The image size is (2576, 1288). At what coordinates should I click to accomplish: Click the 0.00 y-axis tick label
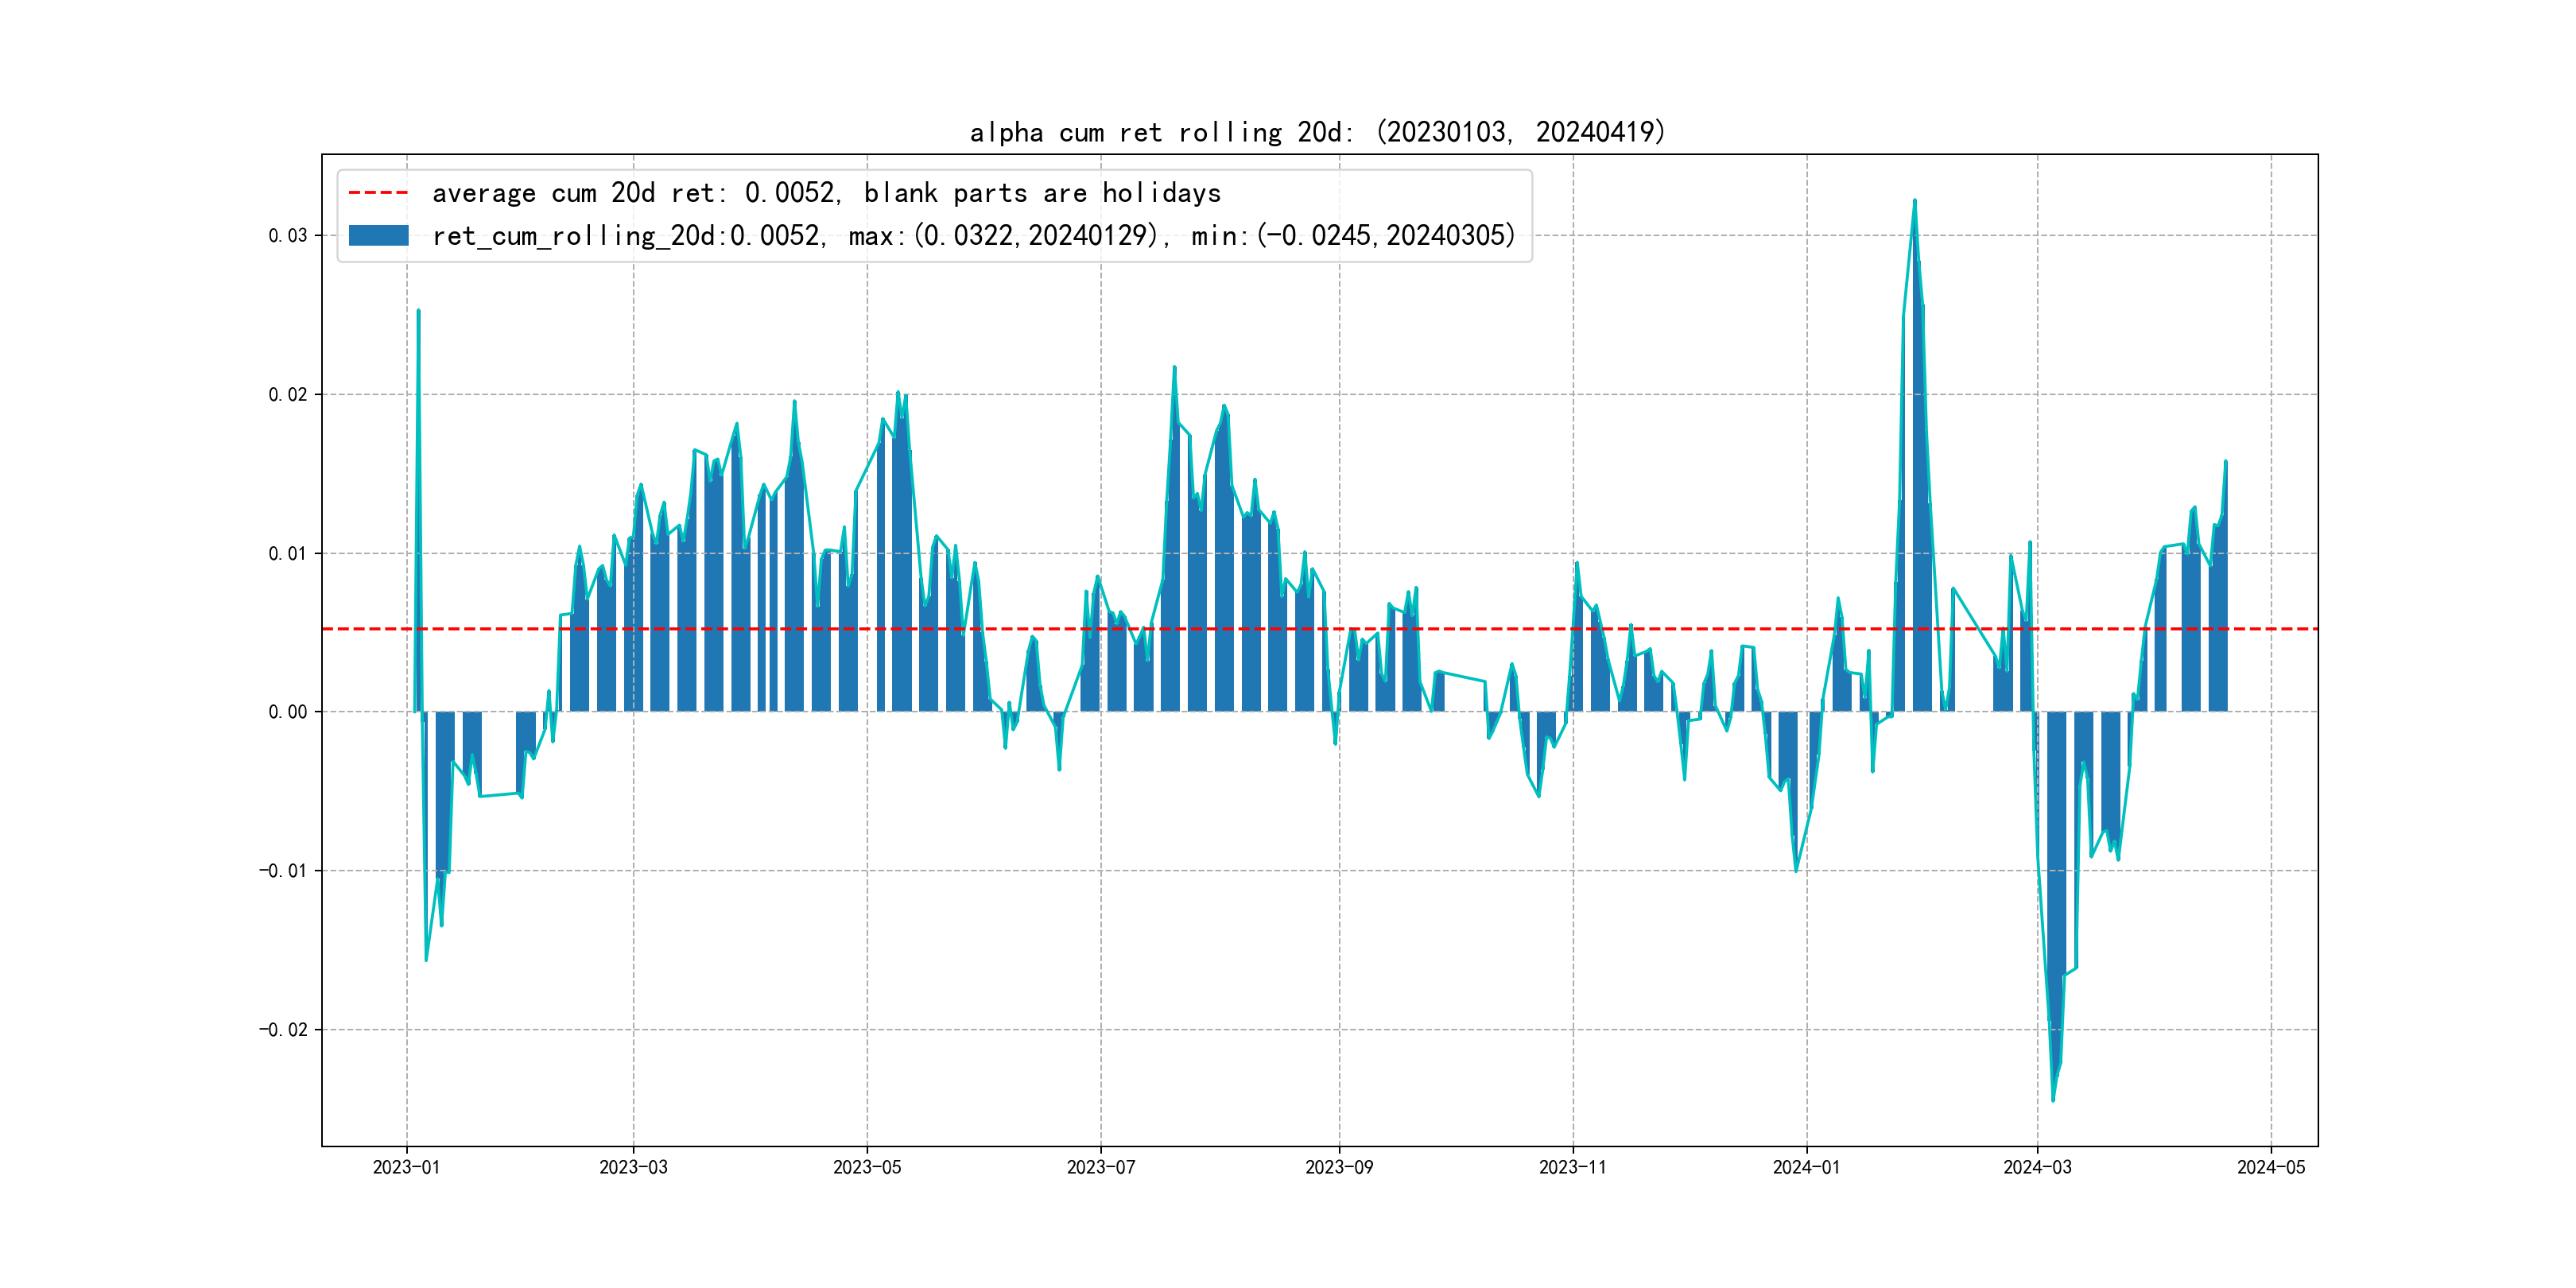288,712
